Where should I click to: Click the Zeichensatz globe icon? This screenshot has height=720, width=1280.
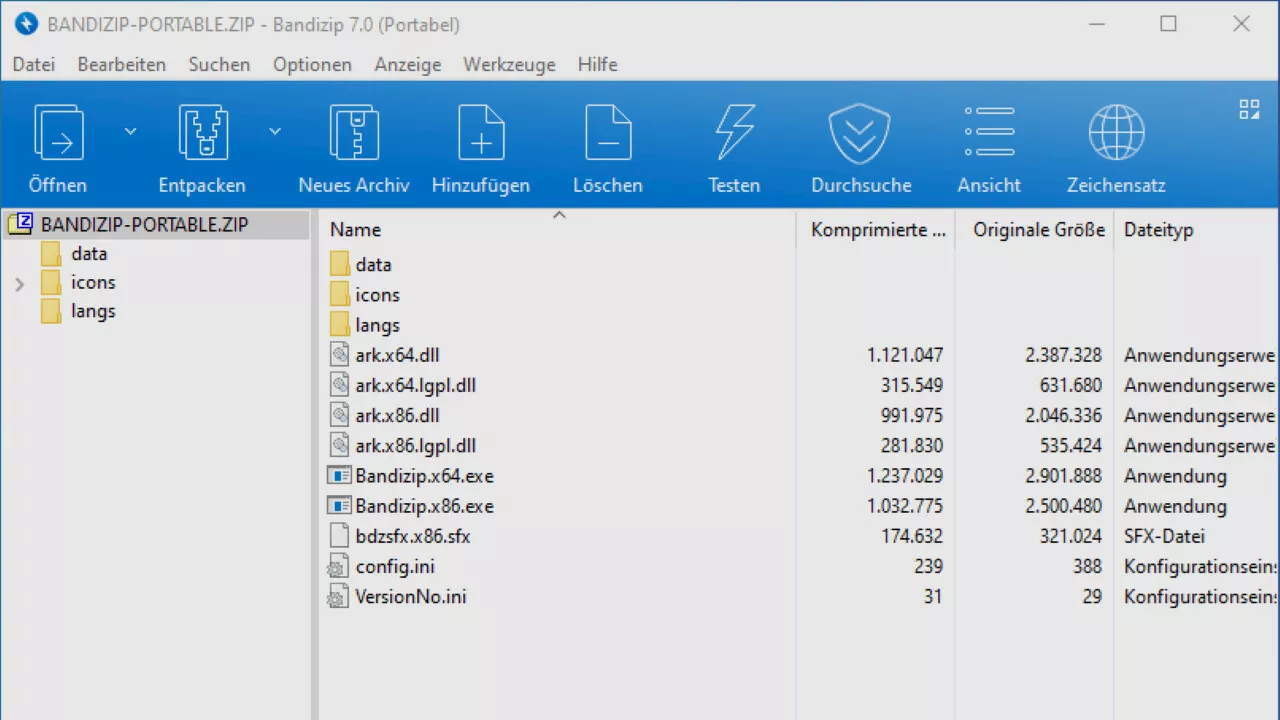point(1116,132)
